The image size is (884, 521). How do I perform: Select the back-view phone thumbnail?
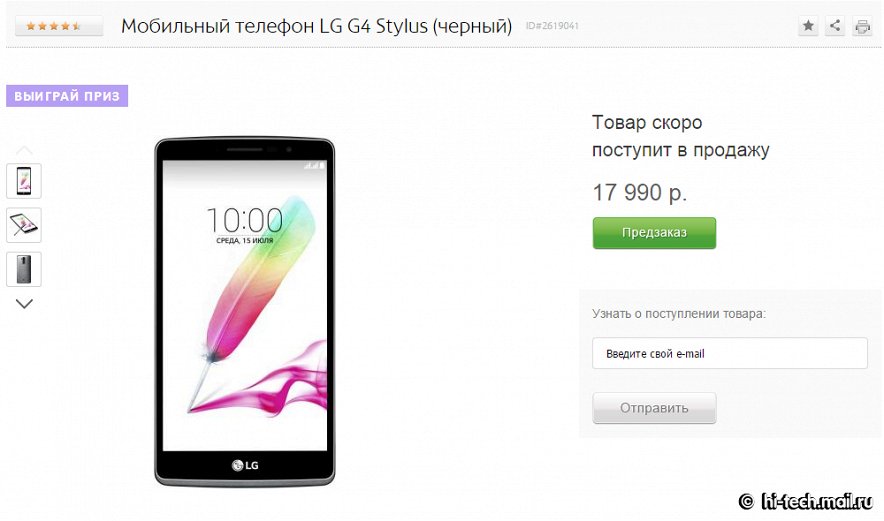[x=24, y=269]
